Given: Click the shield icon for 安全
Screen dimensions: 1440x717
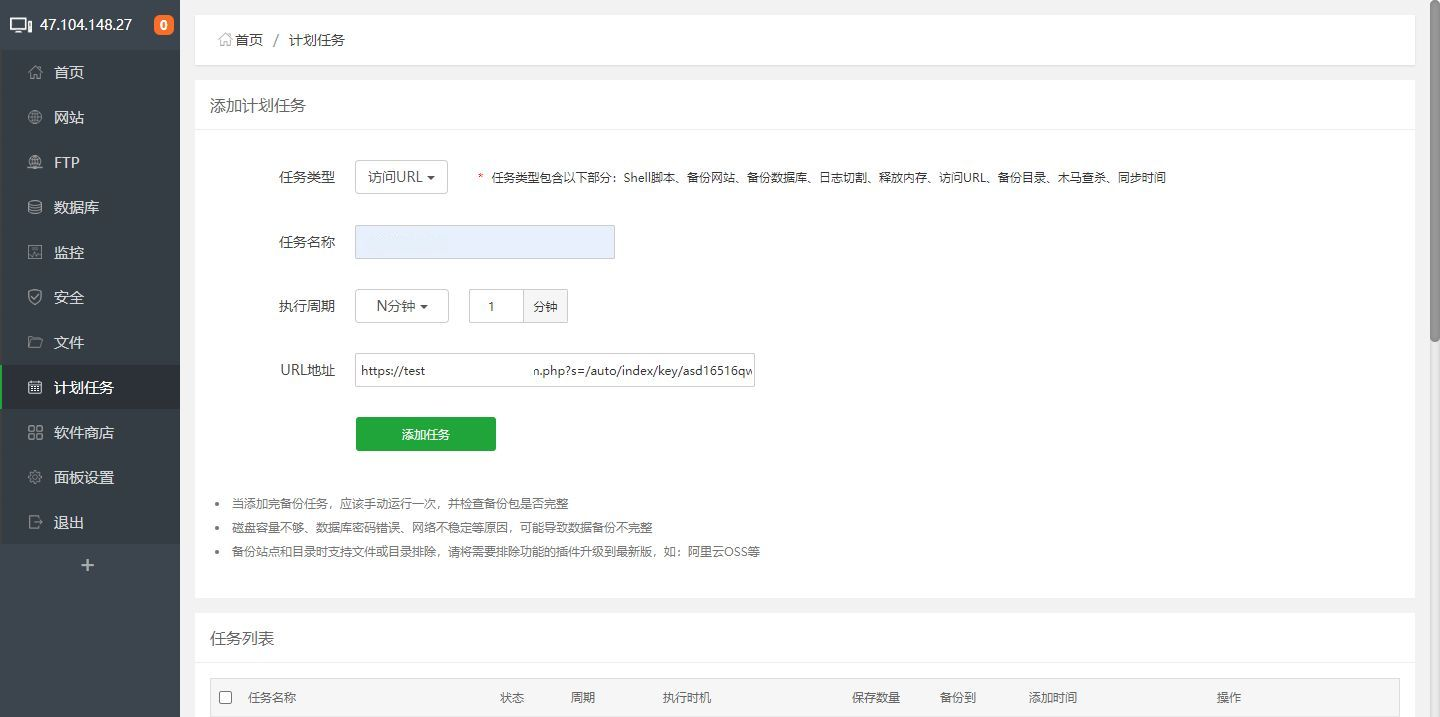Looking at the screenshot, I should click(x=35, y=297).
